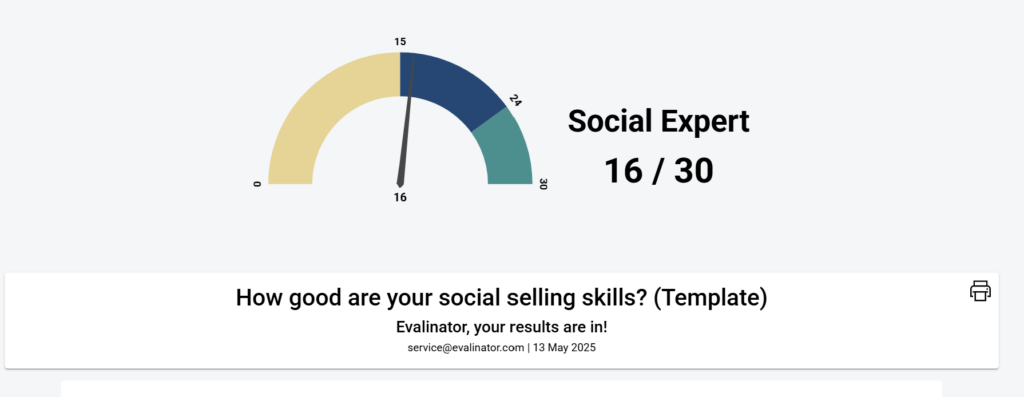1024x397 pixels.
Task: Click the 15 gauge tick label
Action: click(400, 42)
